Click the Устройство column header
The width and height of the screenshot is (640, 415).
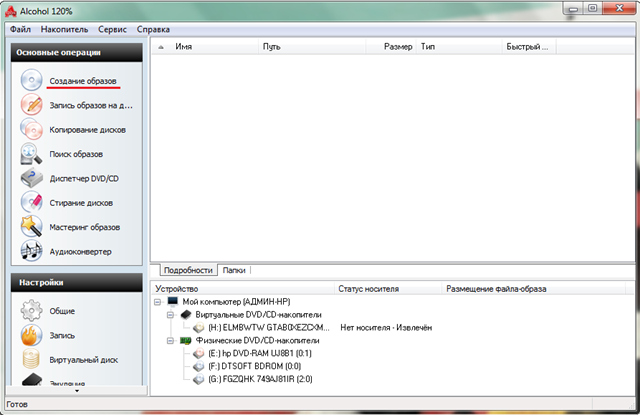pyautogui.click(x=243, y=289)
